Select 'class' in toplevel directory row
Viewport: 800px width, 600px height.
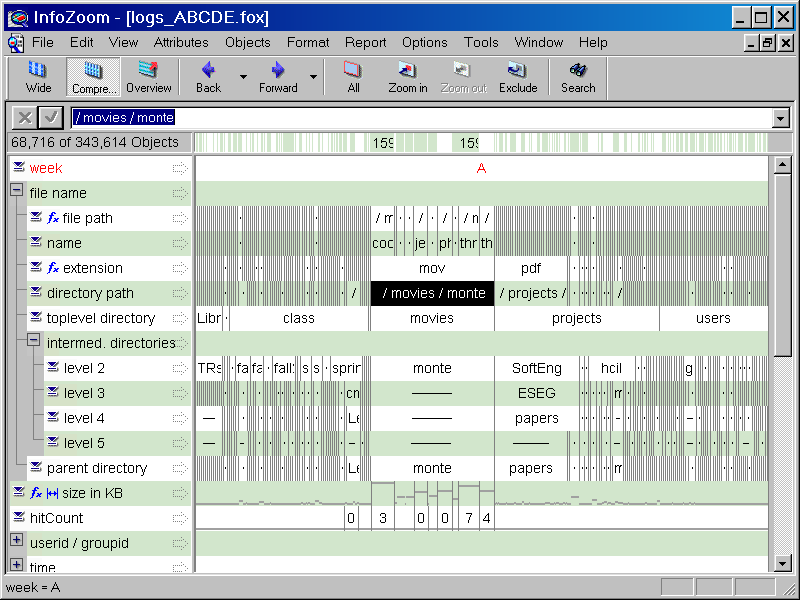point(299,318)
